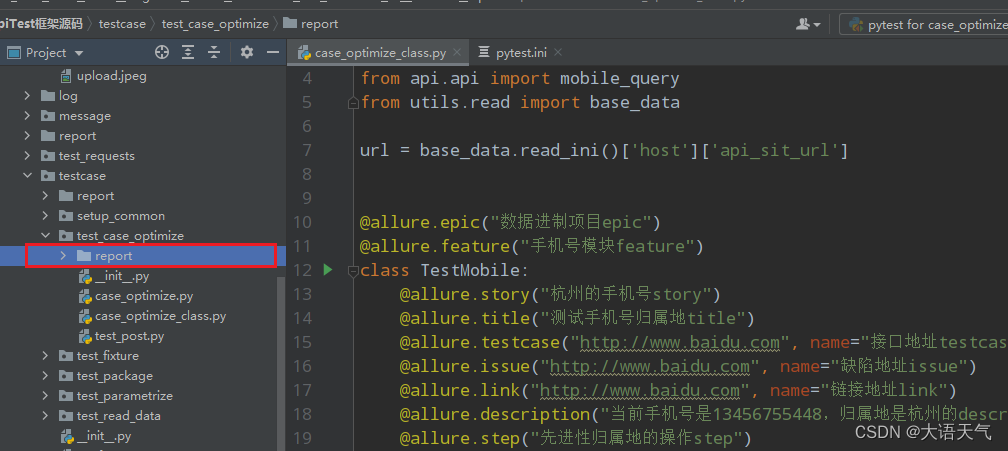1008x451 pixels.
Task: Select case_optimize_class.py in project tree
Action: point(160,316)
